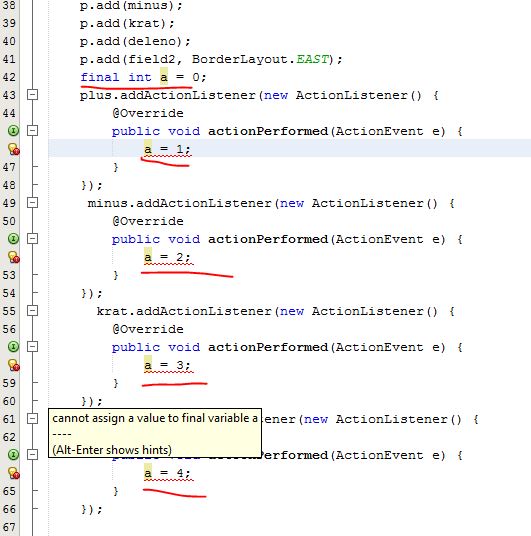The width and height of the screenshot is (531, 536).
Task: Collapse code fold at line 55
Action: pyautogui.click(x=32, y=311)
